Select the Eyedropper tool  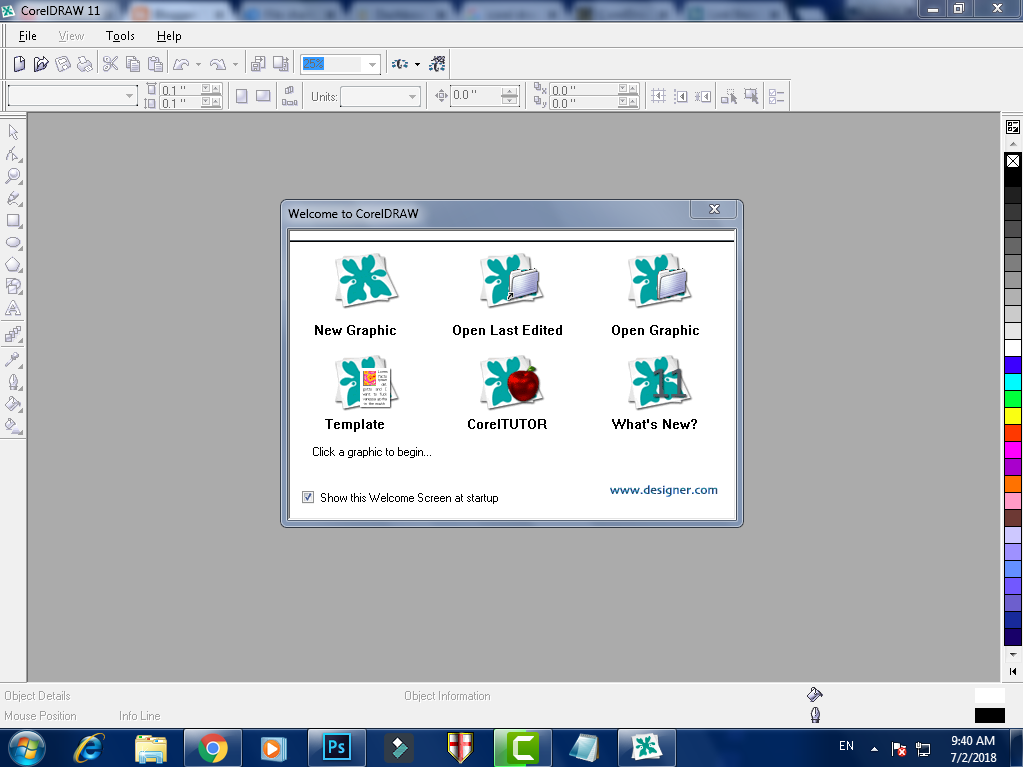click(x=13, y=359)
